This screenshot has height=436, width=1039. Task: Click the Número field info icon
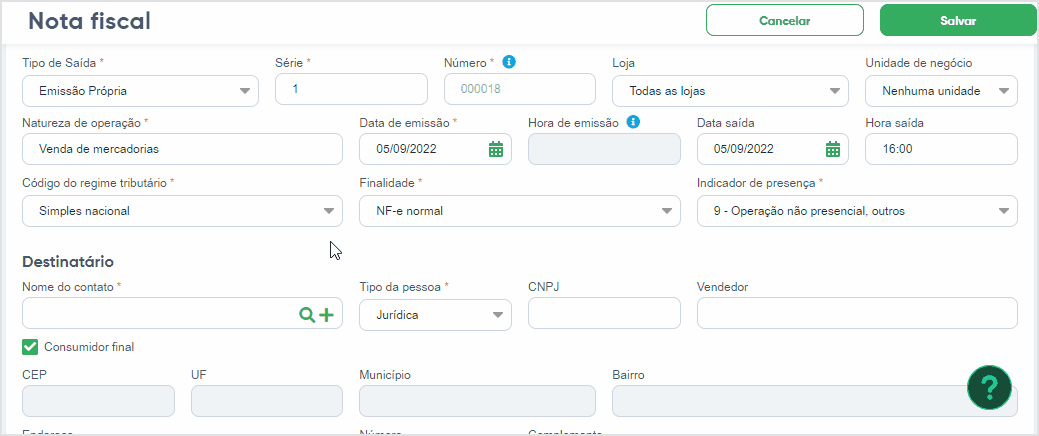(x=509, y=62)
